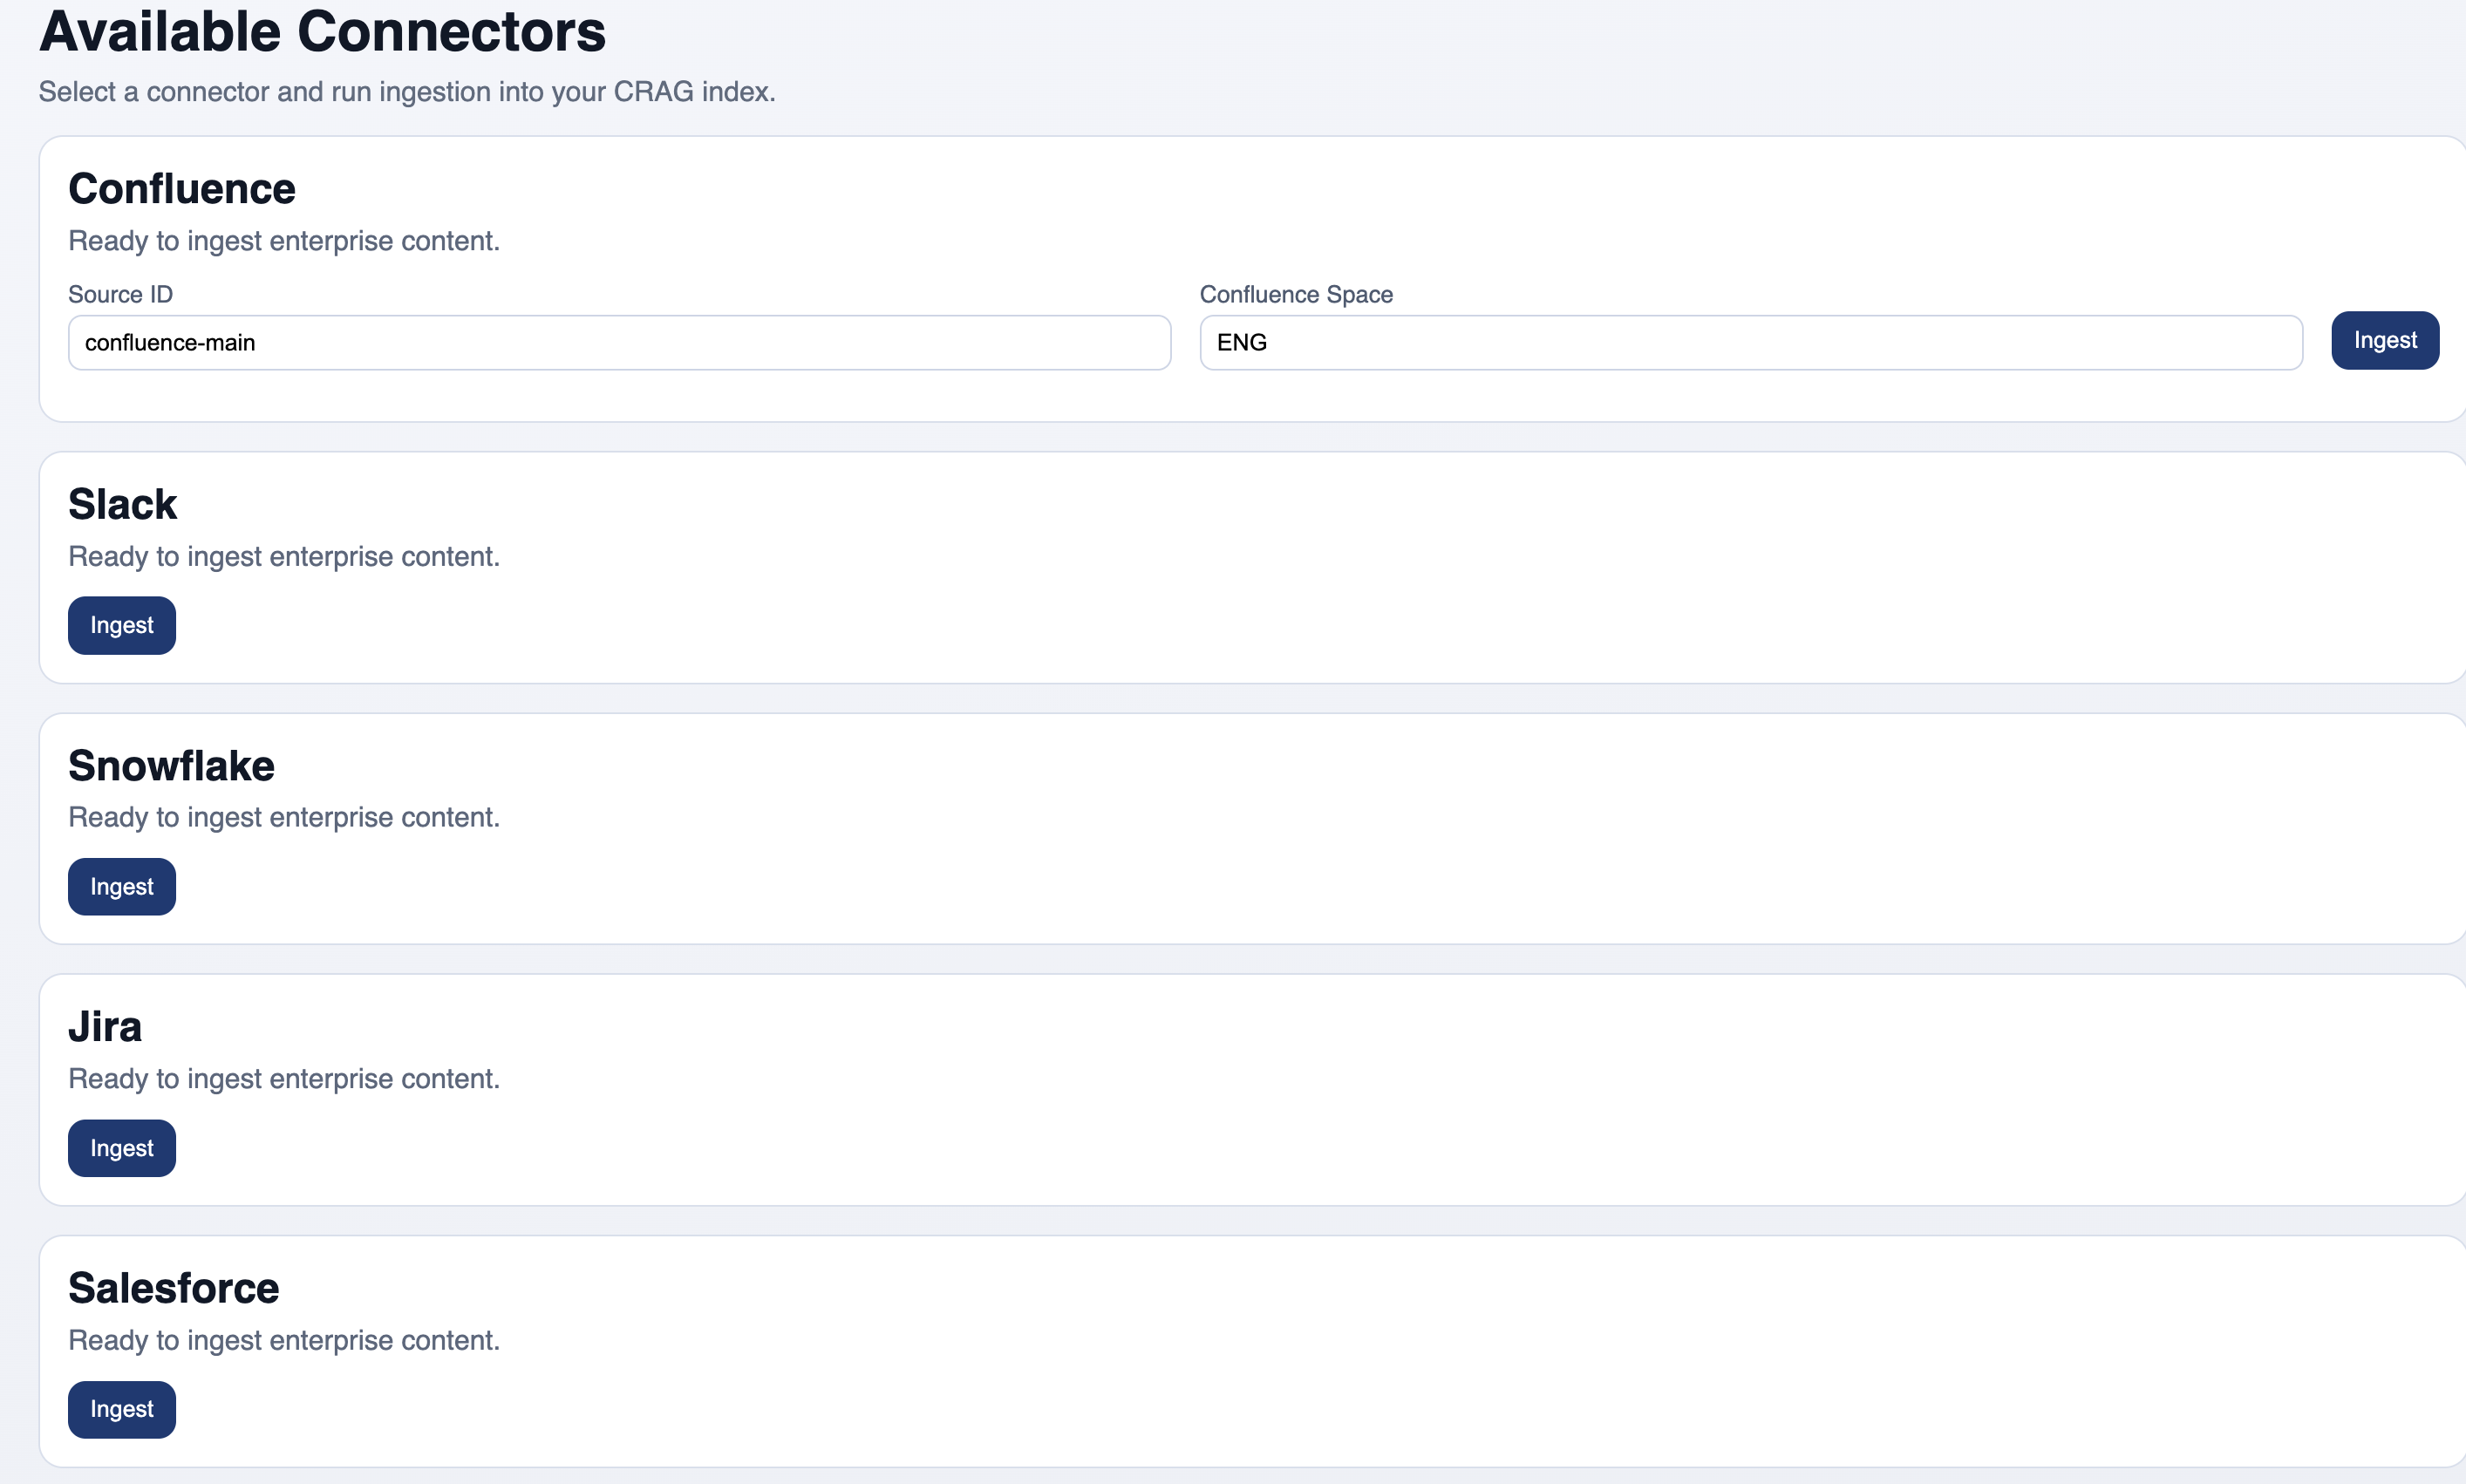Select the confluence-main text in Source ID
Screen dimensions: 2466x1484
tap(168, 342)
